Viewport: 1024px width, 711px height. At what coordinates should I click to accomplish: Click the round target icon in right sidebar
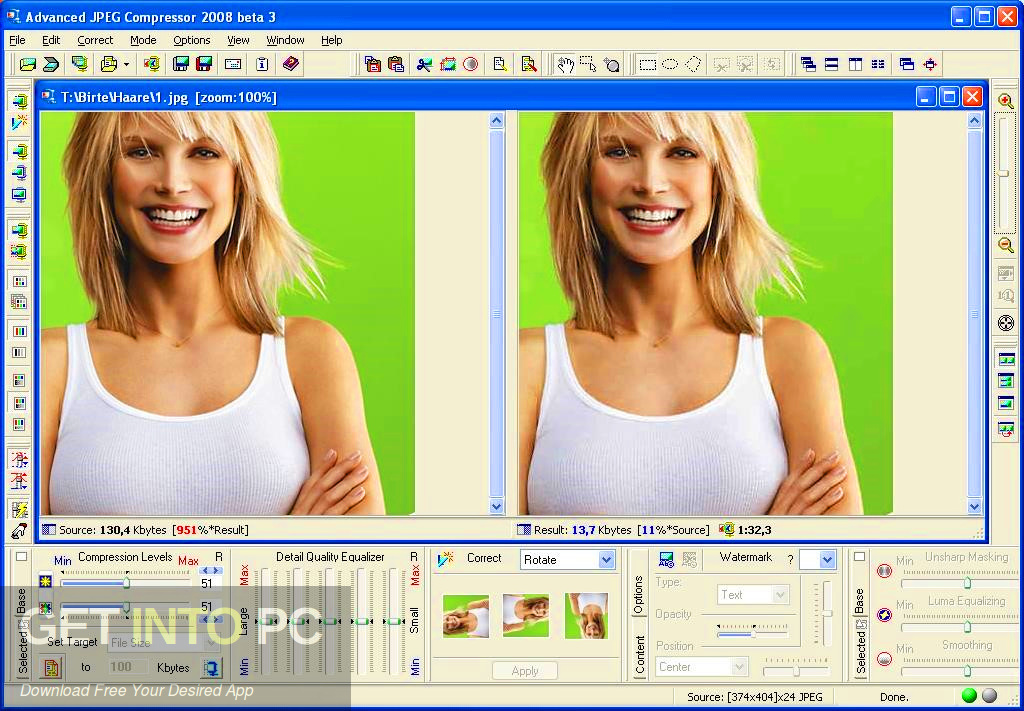(x=1006, y=323)
